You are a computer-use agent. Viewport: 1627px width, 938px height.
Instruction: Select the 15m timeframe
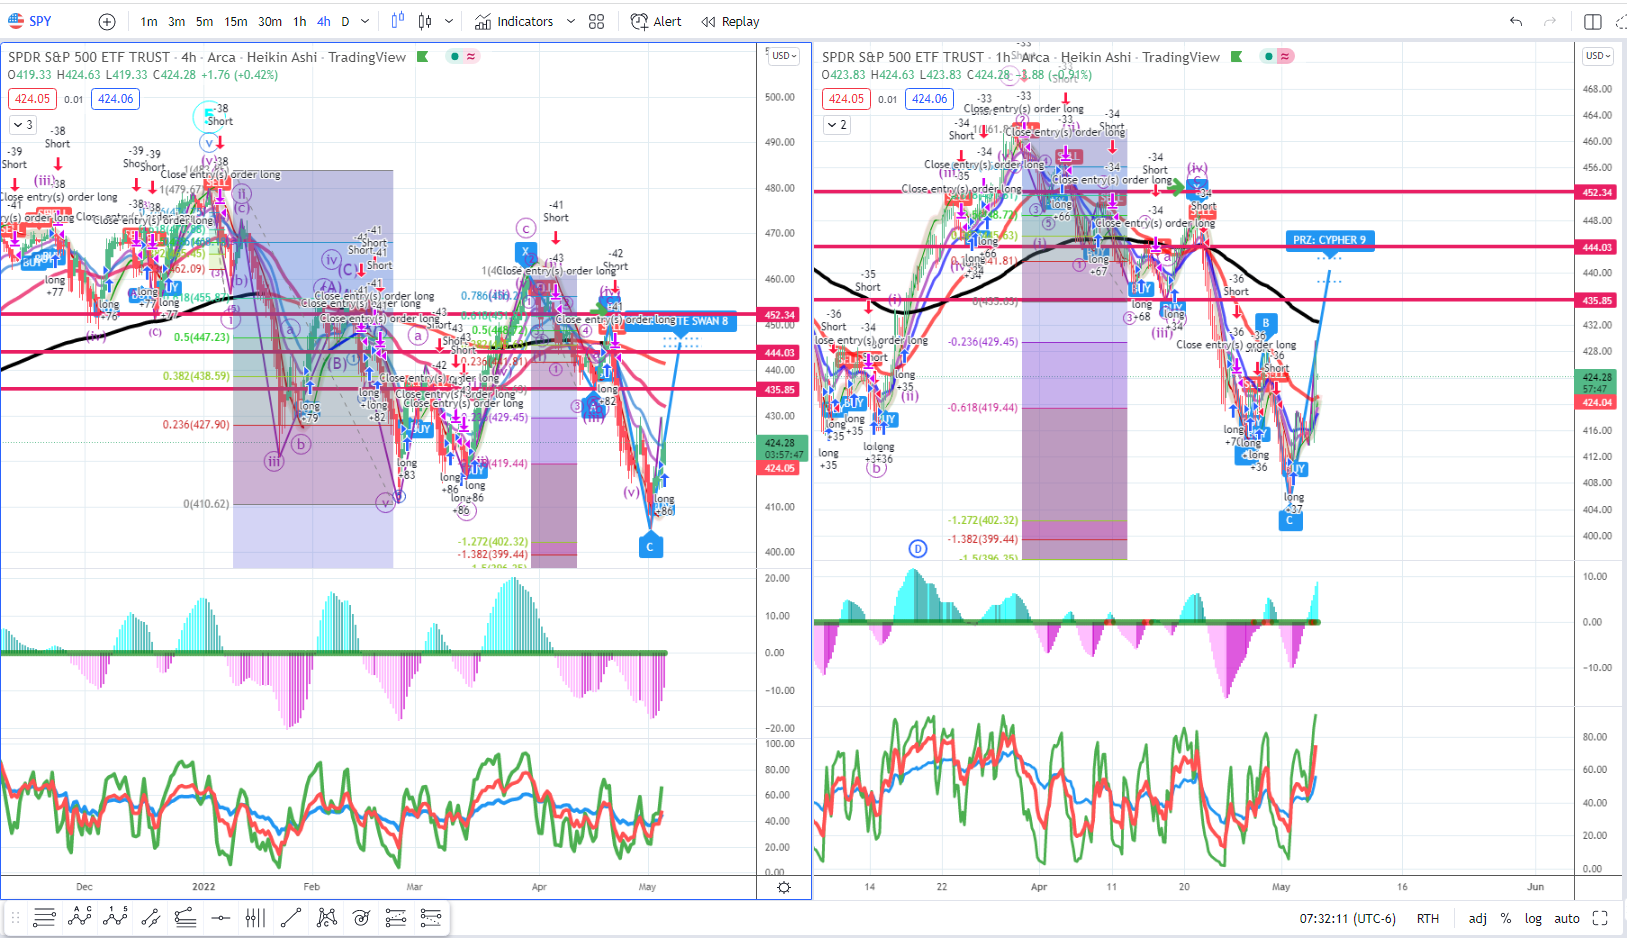(x=236, y=22)
